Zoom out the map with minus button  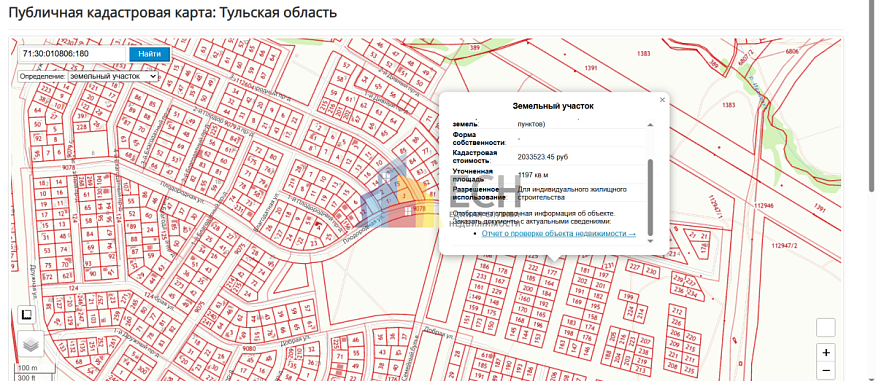pyautogui.click(x=826, y=370)
